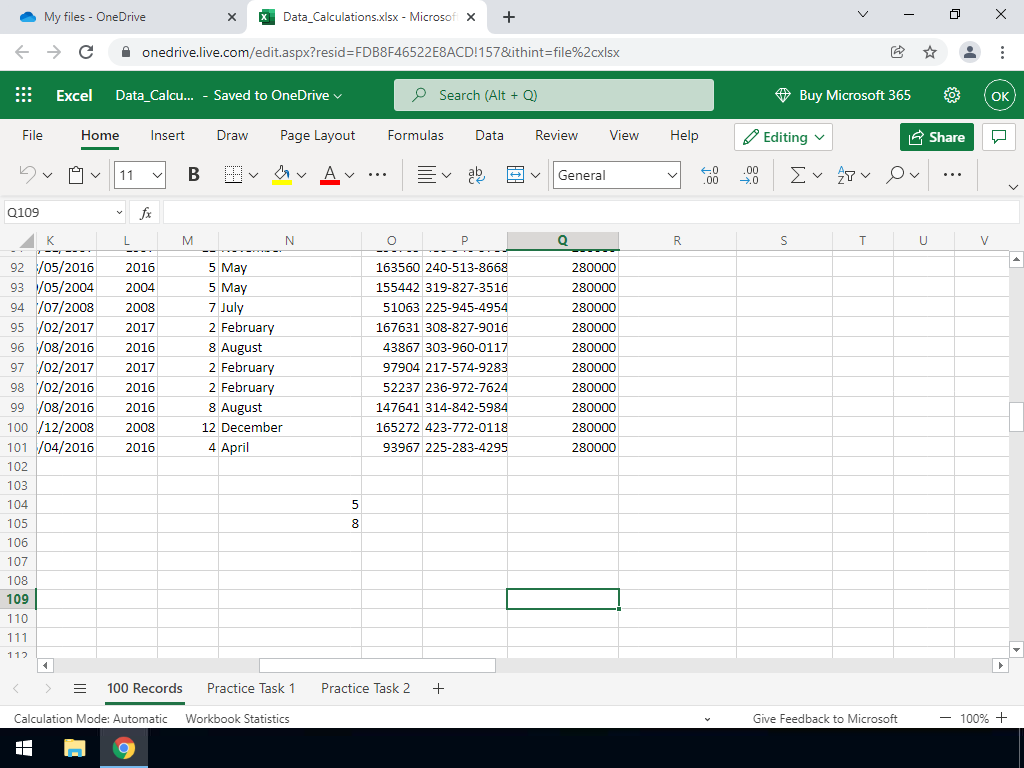Expand the Paste options dropdown arrow
Screen dimensions: 1024x768
pyautogui.click(x=95, y=175)
